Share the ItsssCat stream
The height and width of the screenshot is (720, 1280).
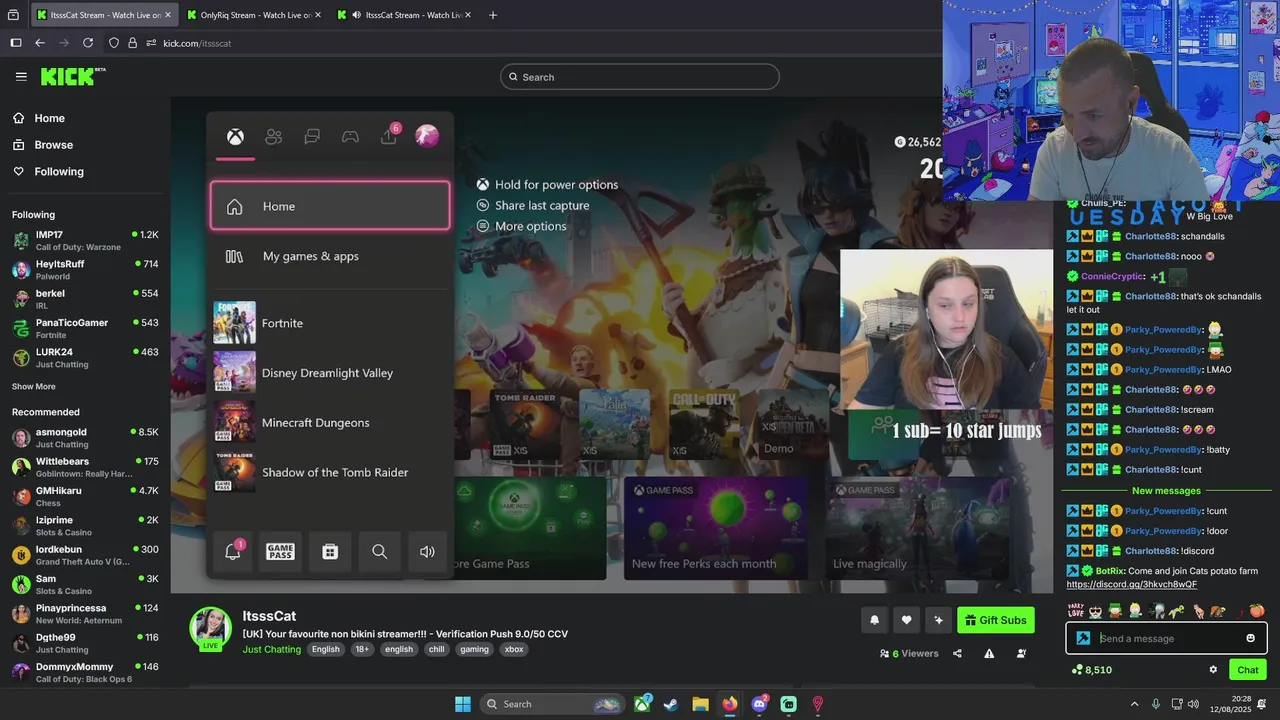coord(957,653)
